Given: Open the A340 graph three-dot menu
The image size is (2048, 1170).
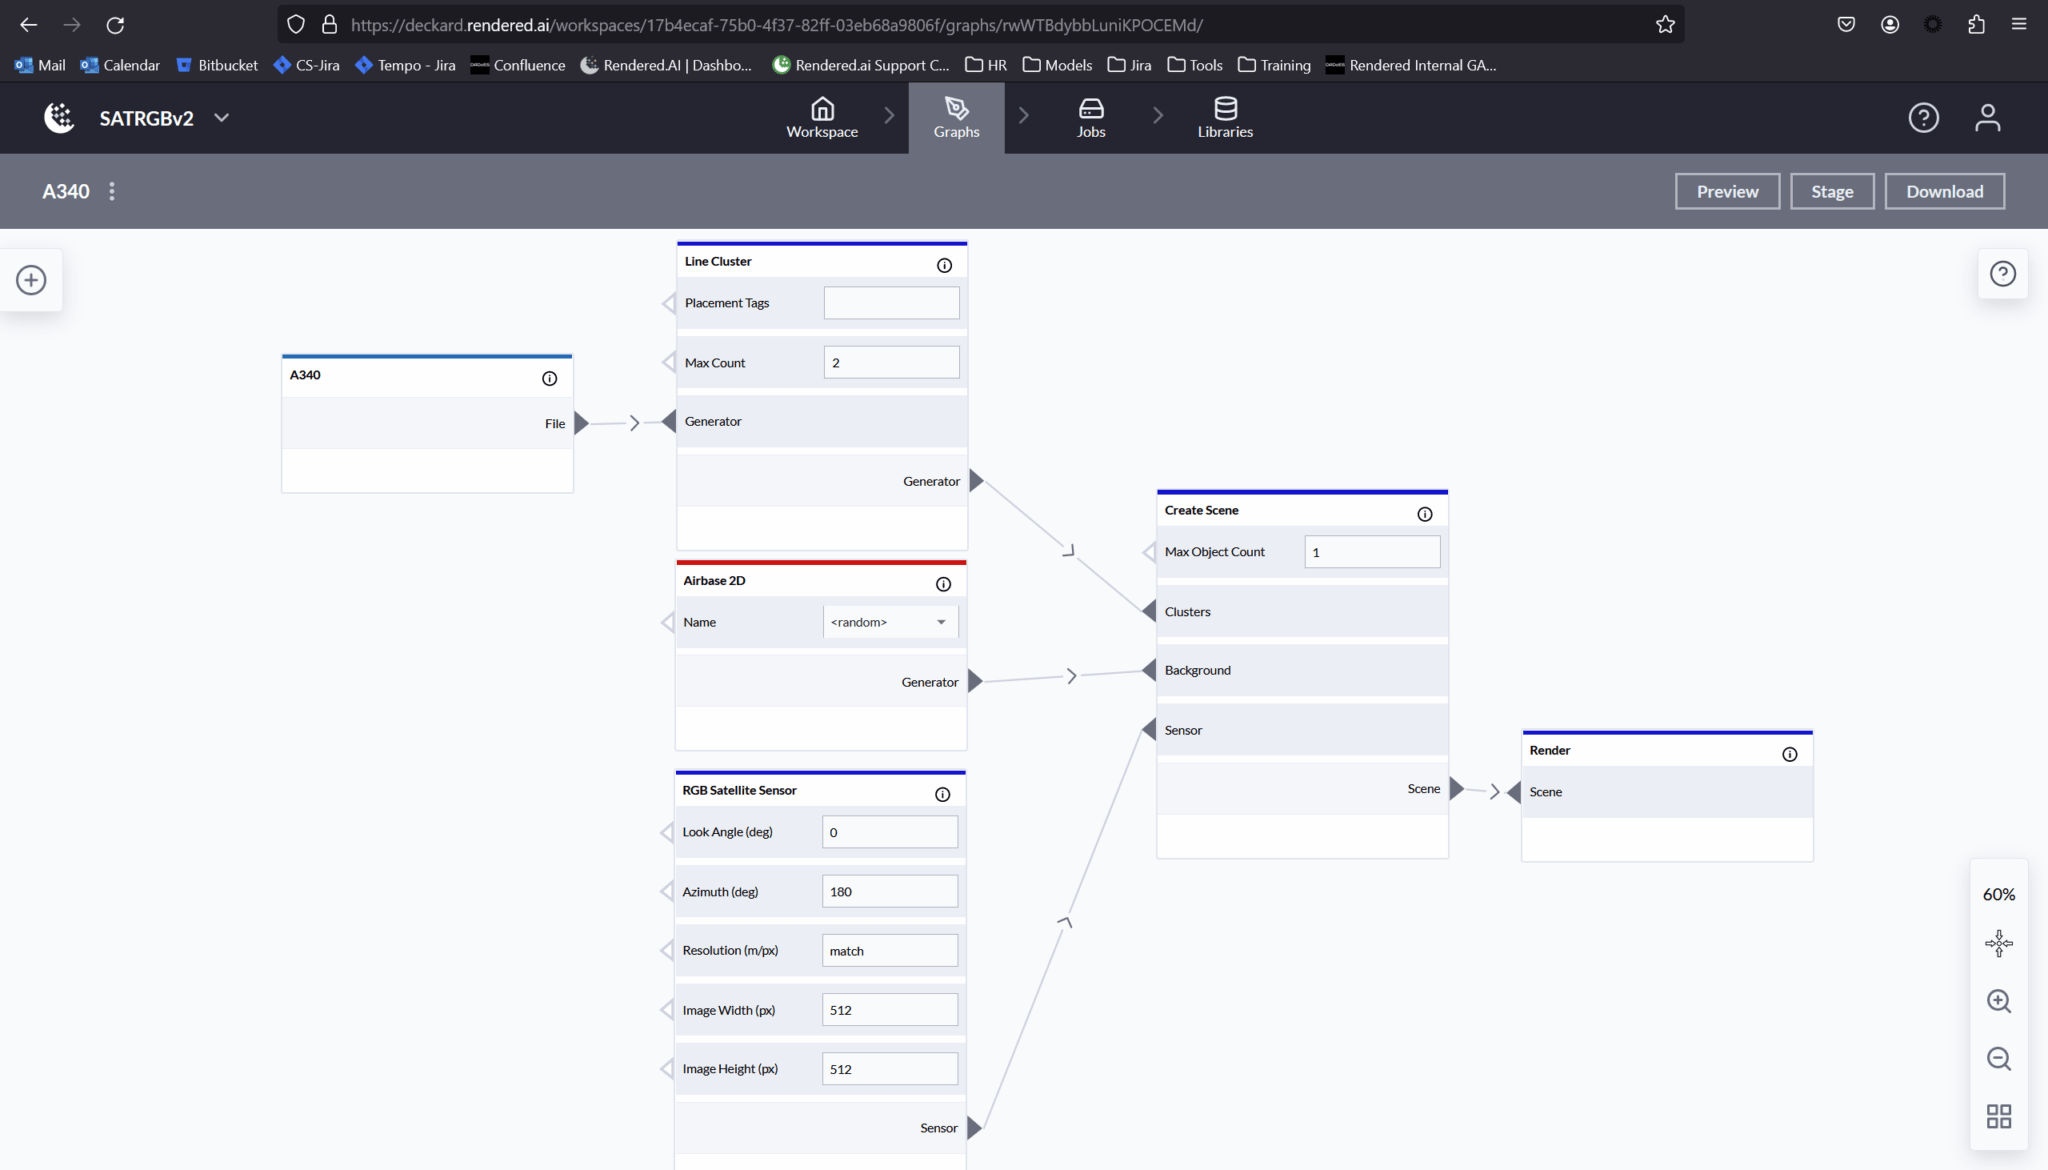Looking at the screenshot, I should pos(112,191).
